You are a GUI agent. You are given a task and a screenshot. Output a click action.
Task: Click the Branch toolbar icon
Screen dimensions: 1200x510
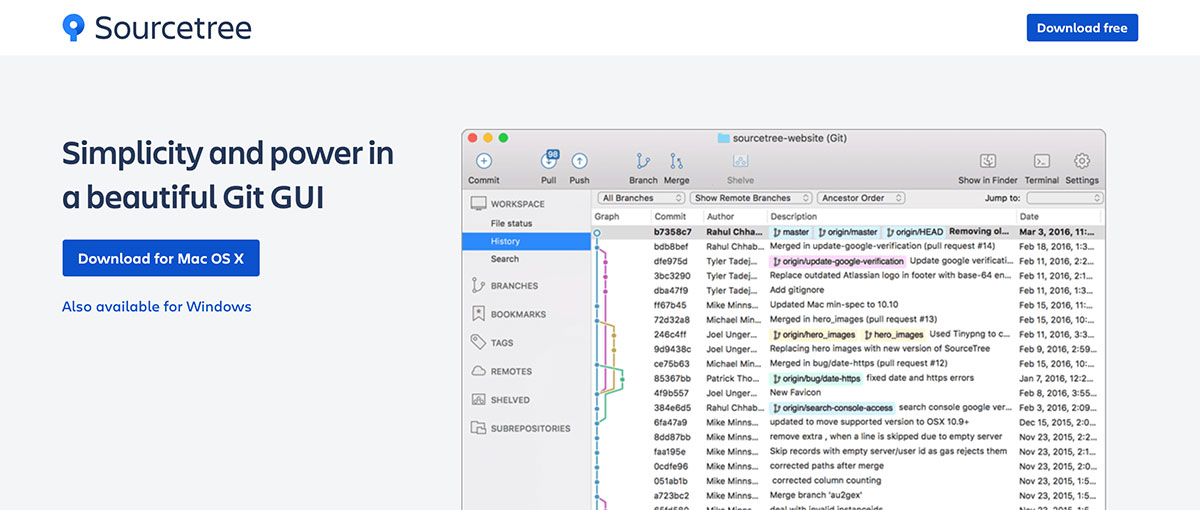pos(643,161)
